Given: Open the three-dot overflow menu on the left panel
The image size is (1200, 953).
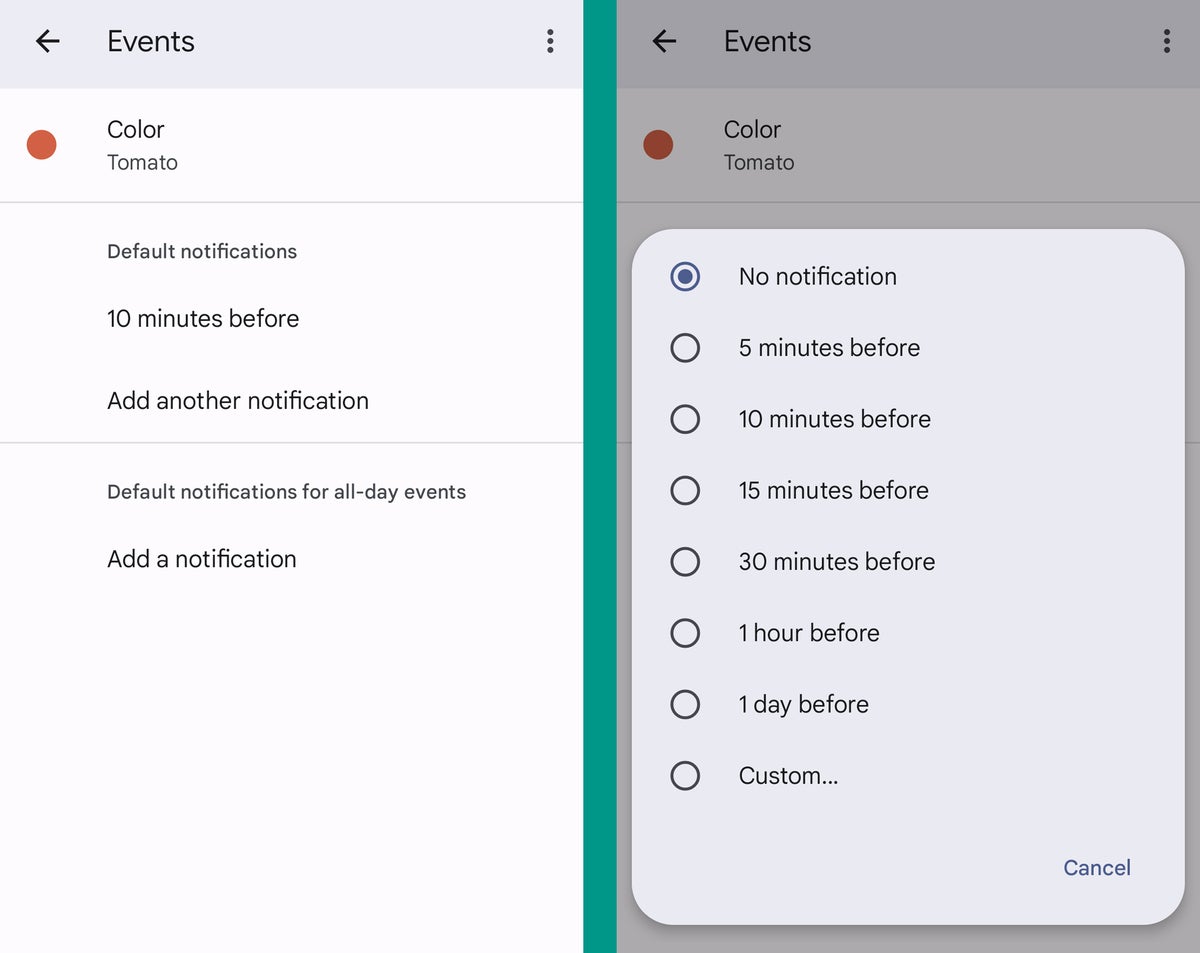Looking at the screenshot, I should click(549, 41).
